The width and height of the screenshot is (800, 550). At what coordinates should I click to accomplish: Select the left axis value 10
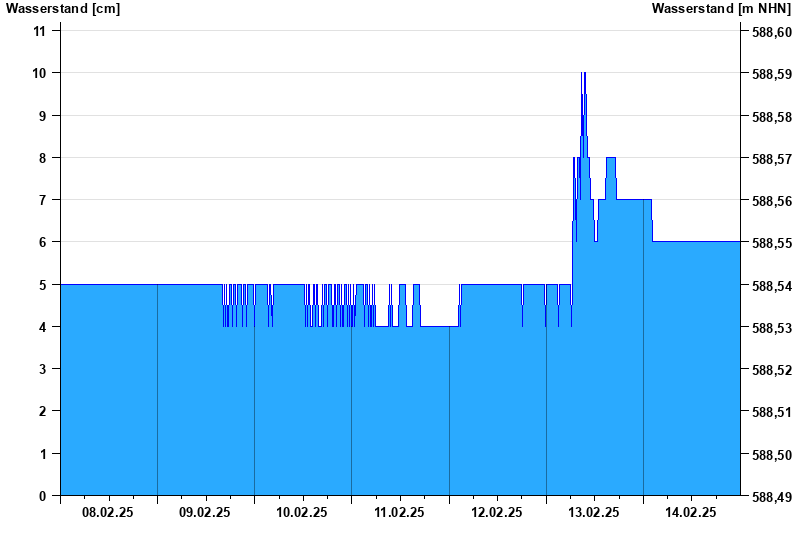coord(40,73)
